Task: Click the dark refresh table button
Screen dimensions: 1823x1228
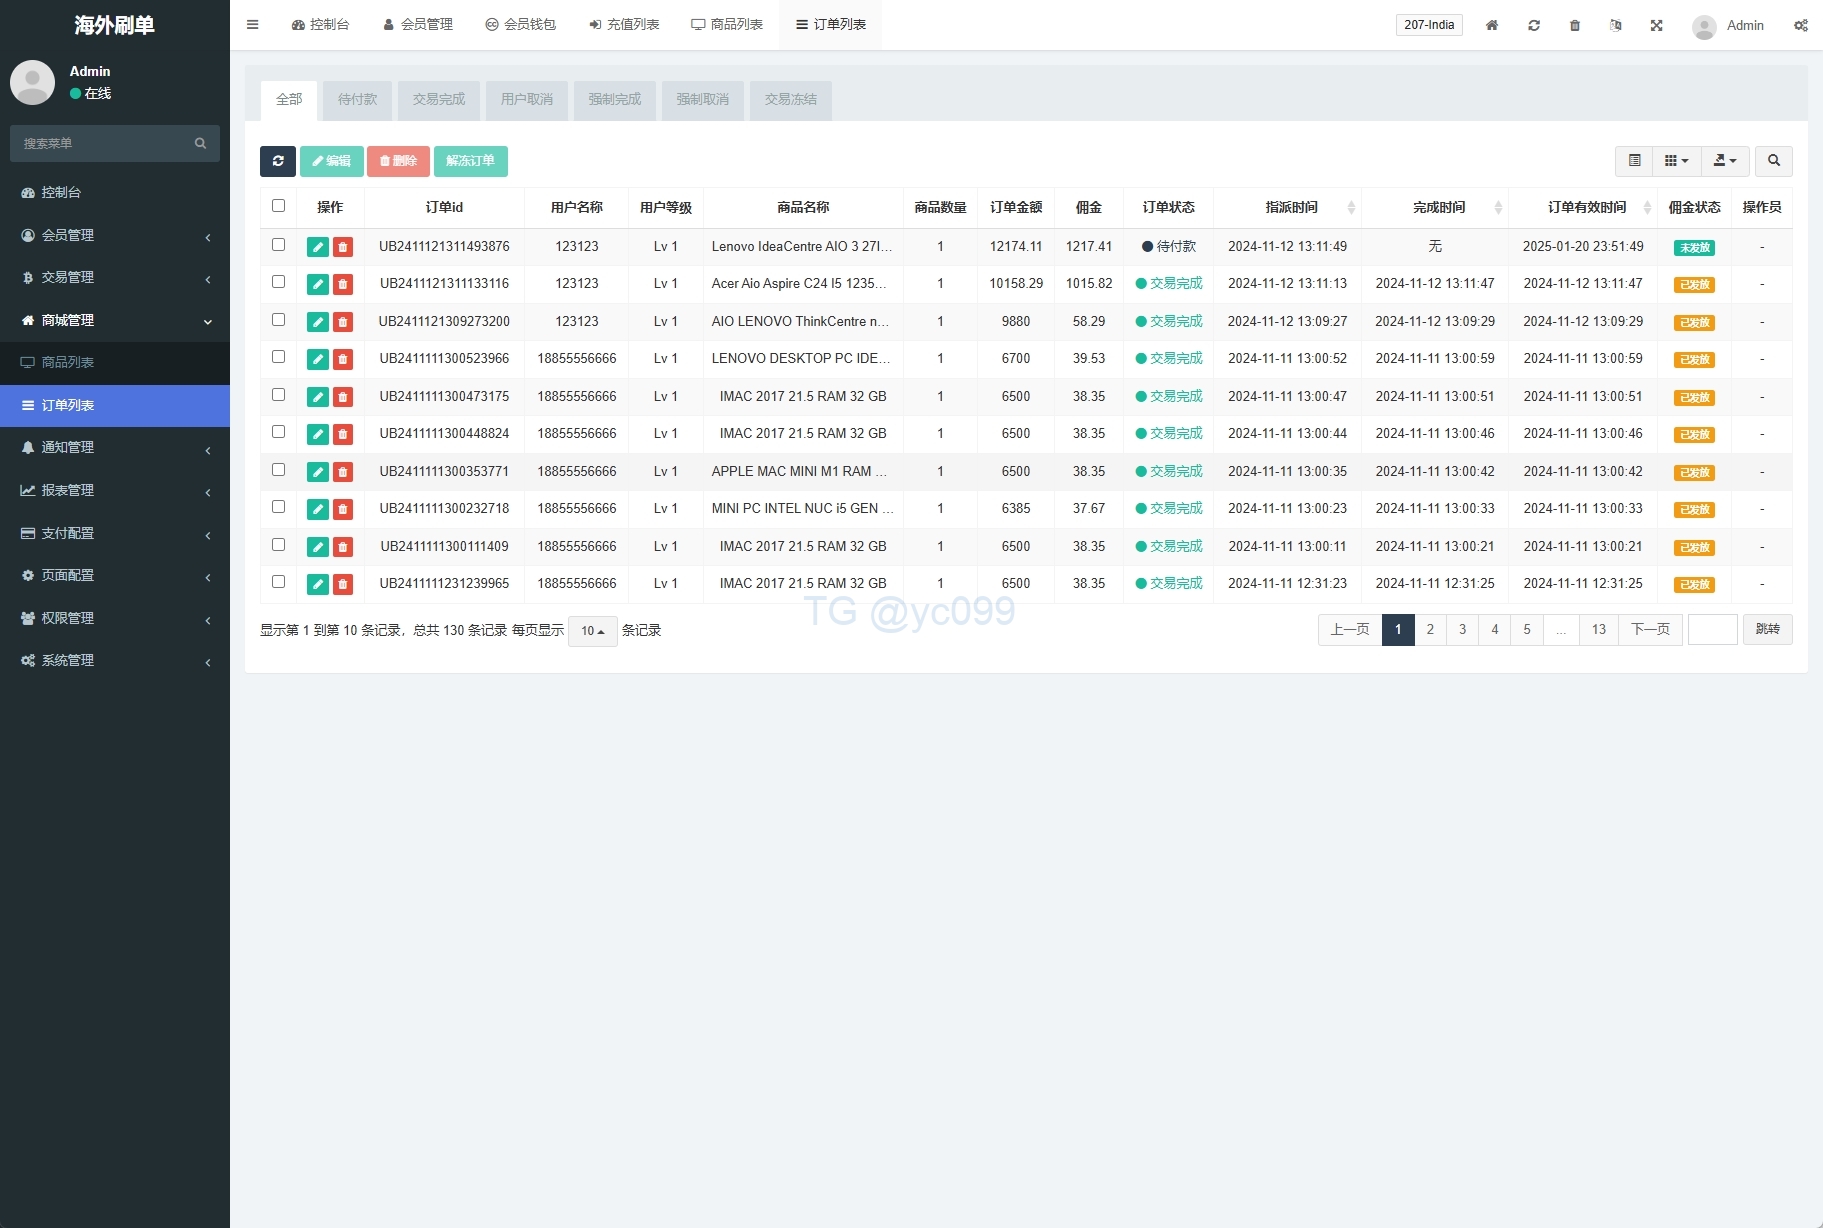Action: pyautogui.click(x=277, y=161)
